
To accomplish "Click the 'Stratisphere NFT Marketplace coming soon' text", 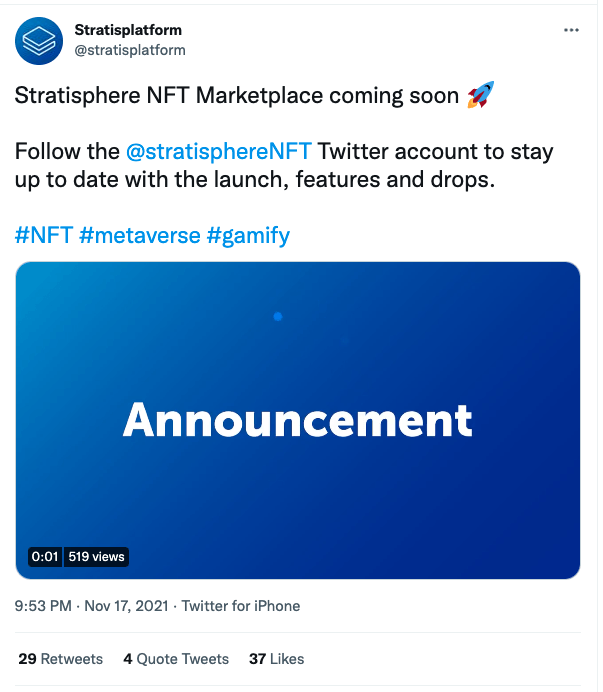I will [x=238, y=96].
